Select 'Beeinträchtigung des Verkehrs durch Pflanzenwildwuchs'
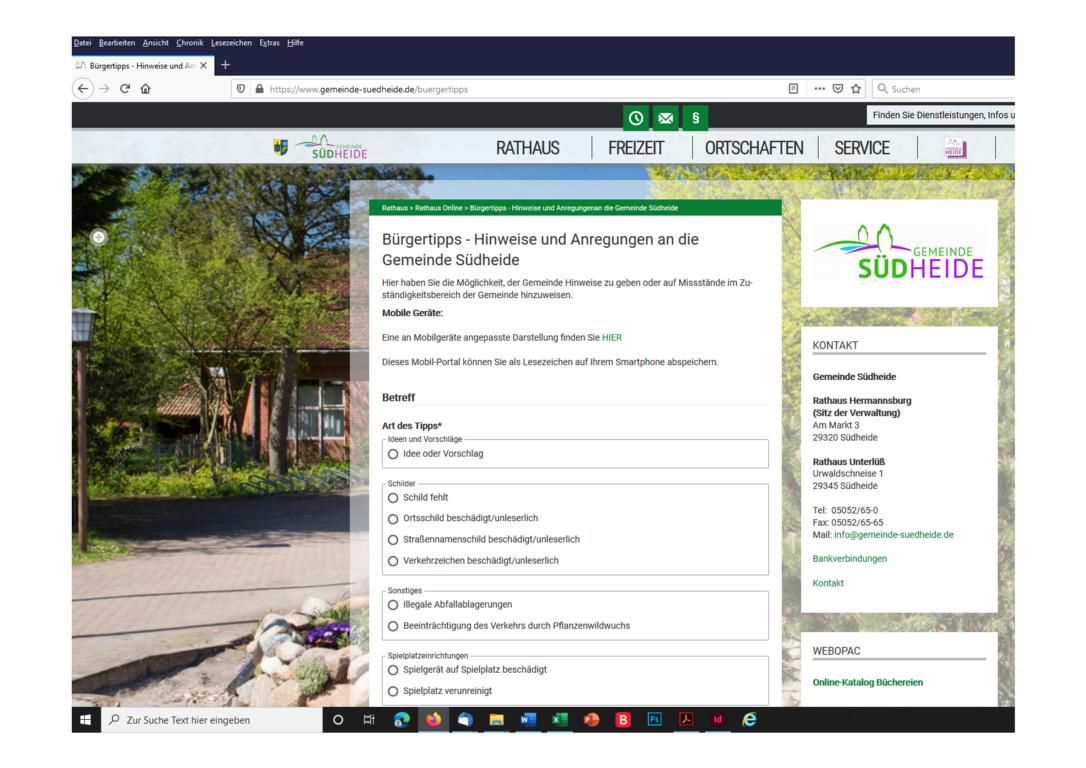The width and height of the screenshot is (1086, 768). (x=393, y=626)
